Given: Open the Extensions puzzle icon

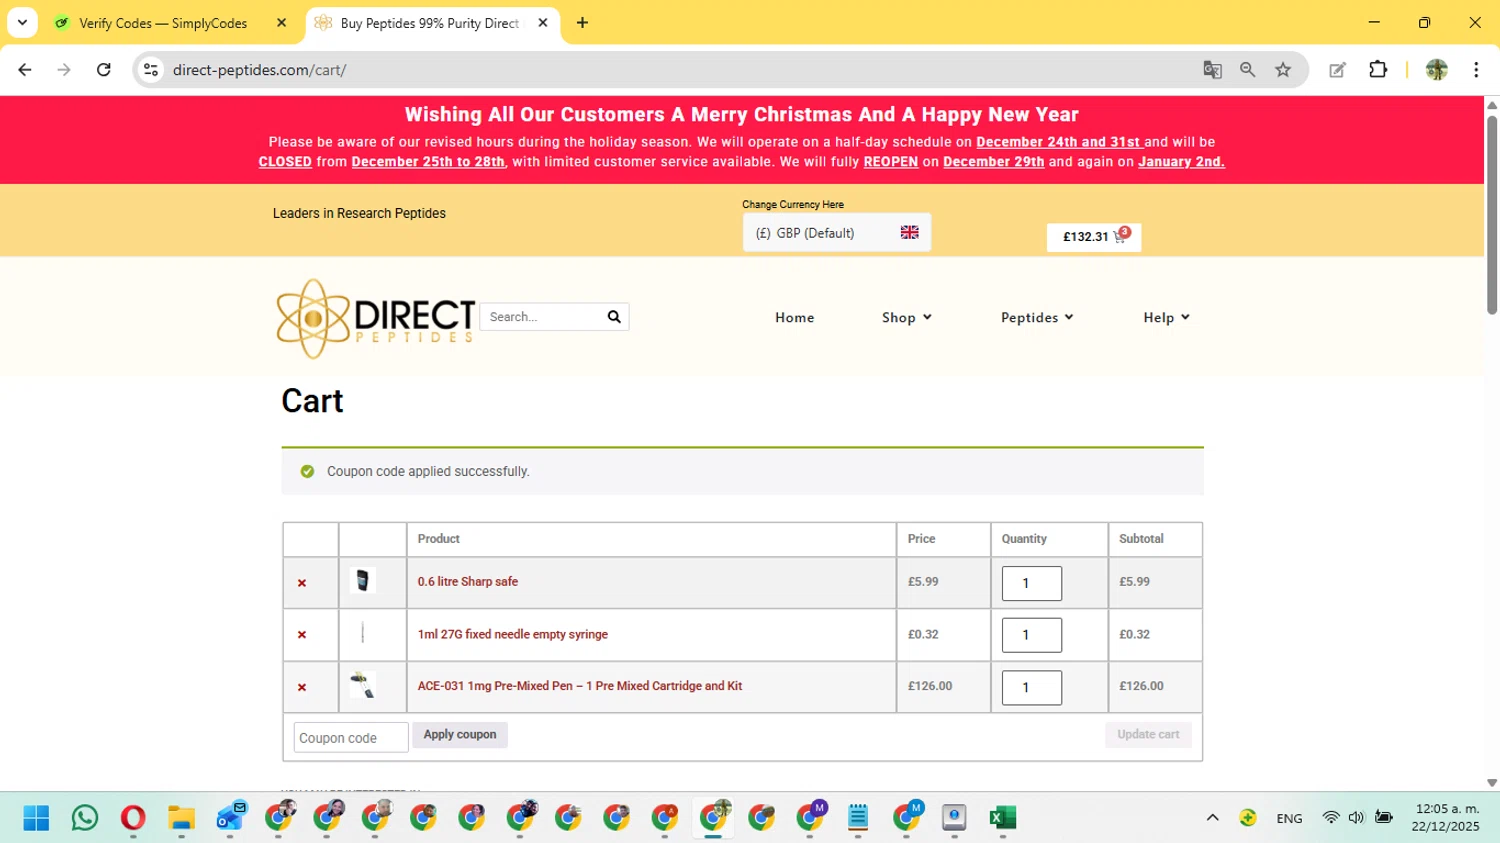Looking at the screenshot, I should coord(1378,70).
